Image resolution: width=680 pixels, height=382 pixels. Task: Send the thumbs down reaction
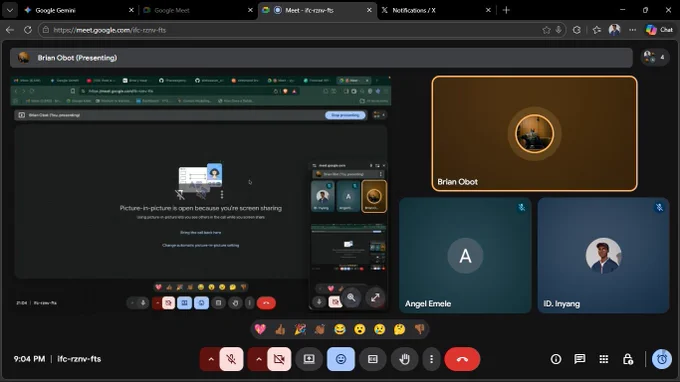click(x=419, y=329)
